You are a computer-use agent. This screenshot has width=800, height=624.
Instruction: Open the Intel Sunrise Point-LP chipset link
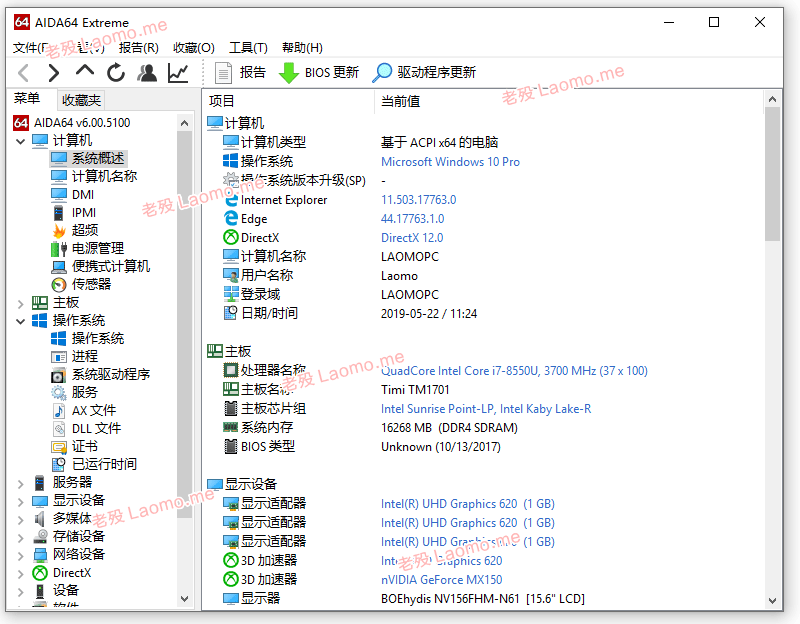[486, 409]
